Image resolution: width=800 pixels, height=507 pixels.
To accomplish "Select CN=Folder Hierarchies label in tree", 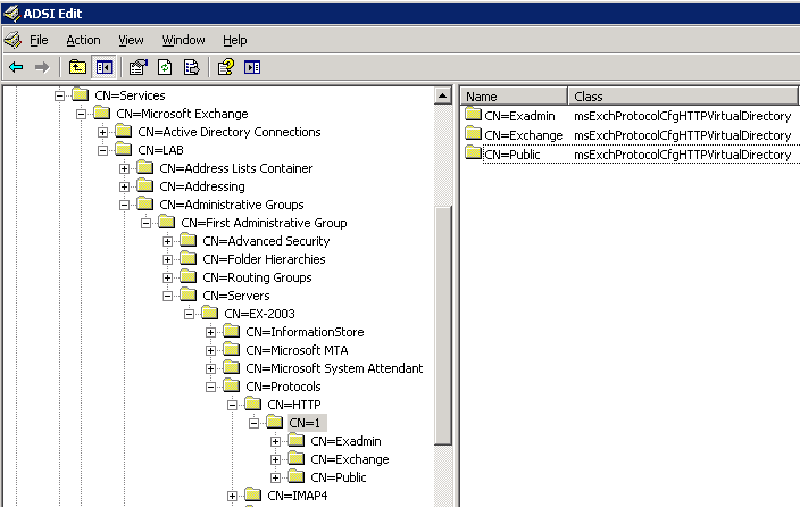I will 264,259.
